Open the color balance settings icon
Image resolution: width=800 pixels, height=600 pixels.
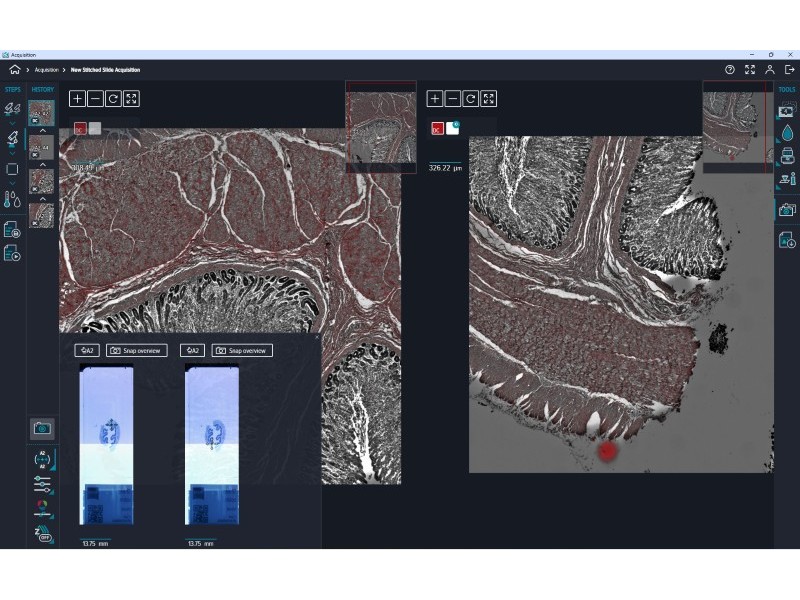43,508
